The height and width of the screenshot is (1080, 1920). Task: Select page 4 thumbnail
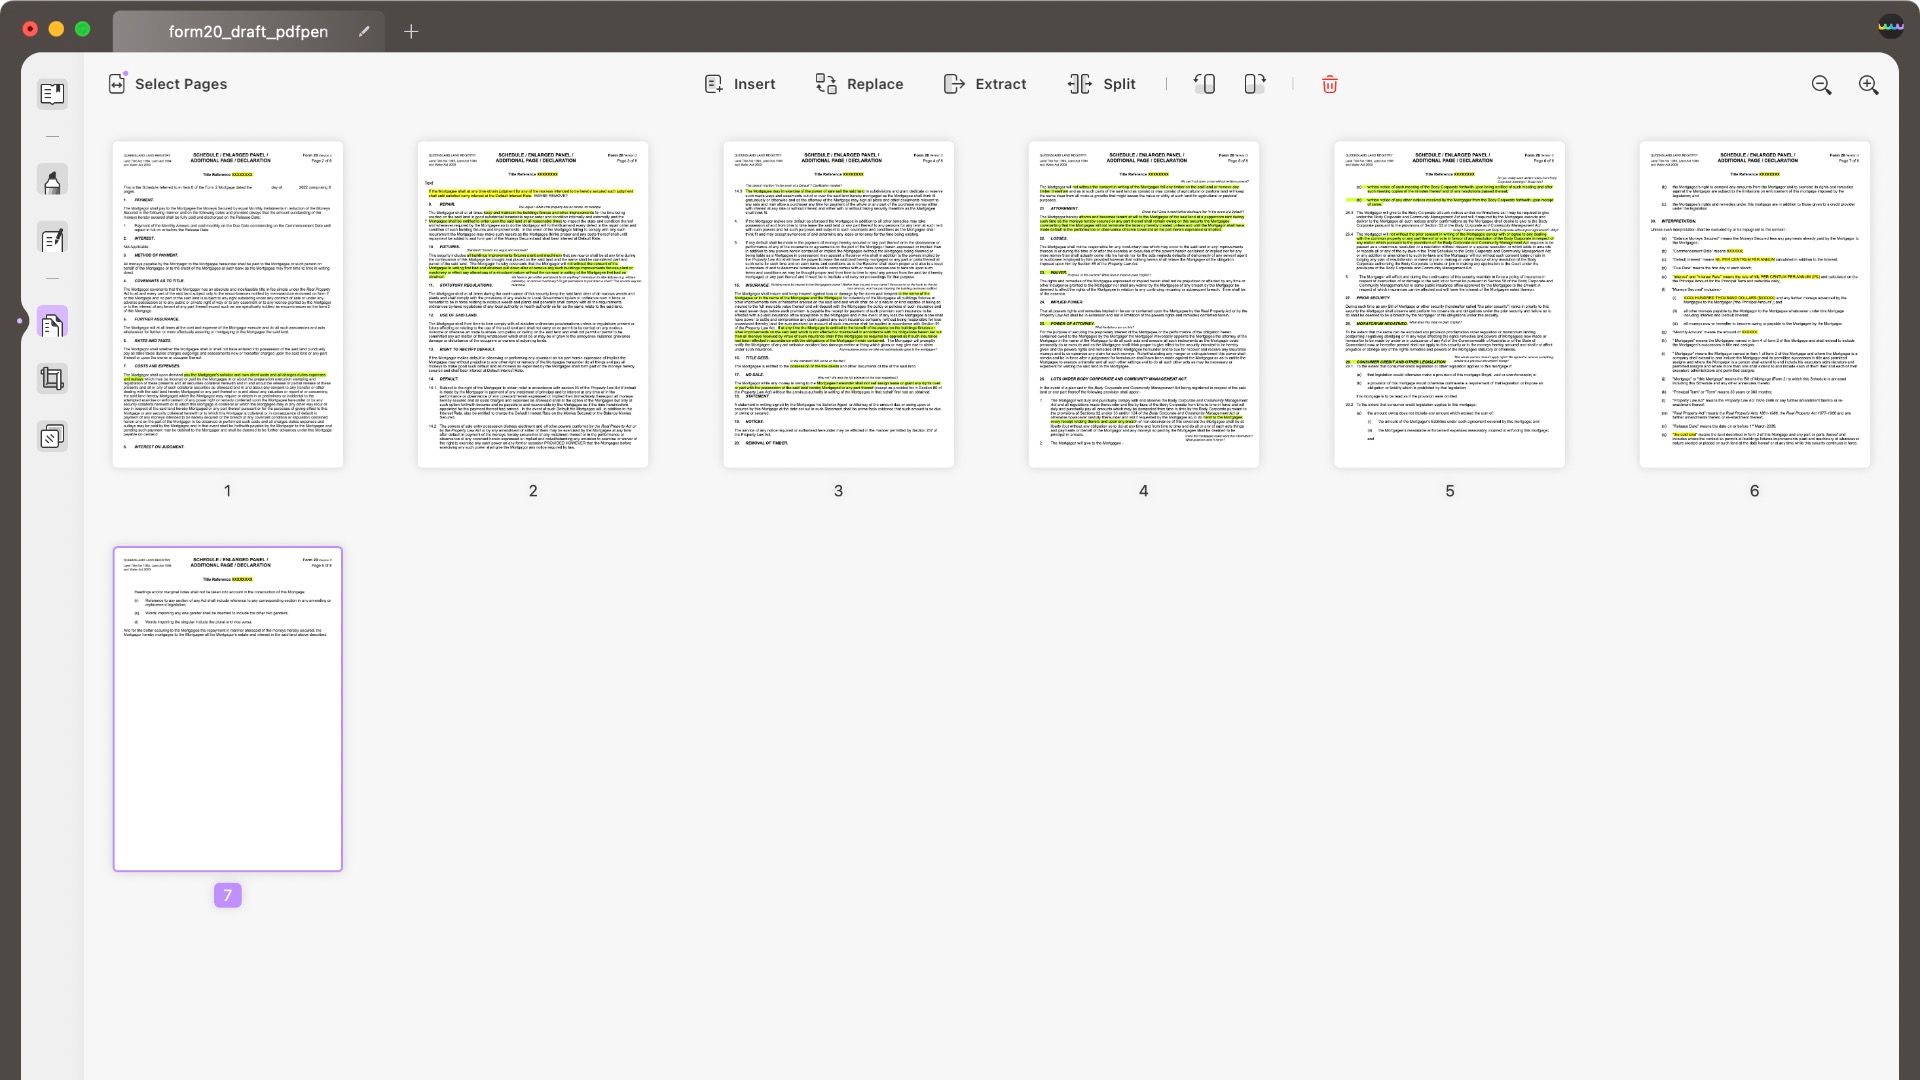pos(1143,305)
